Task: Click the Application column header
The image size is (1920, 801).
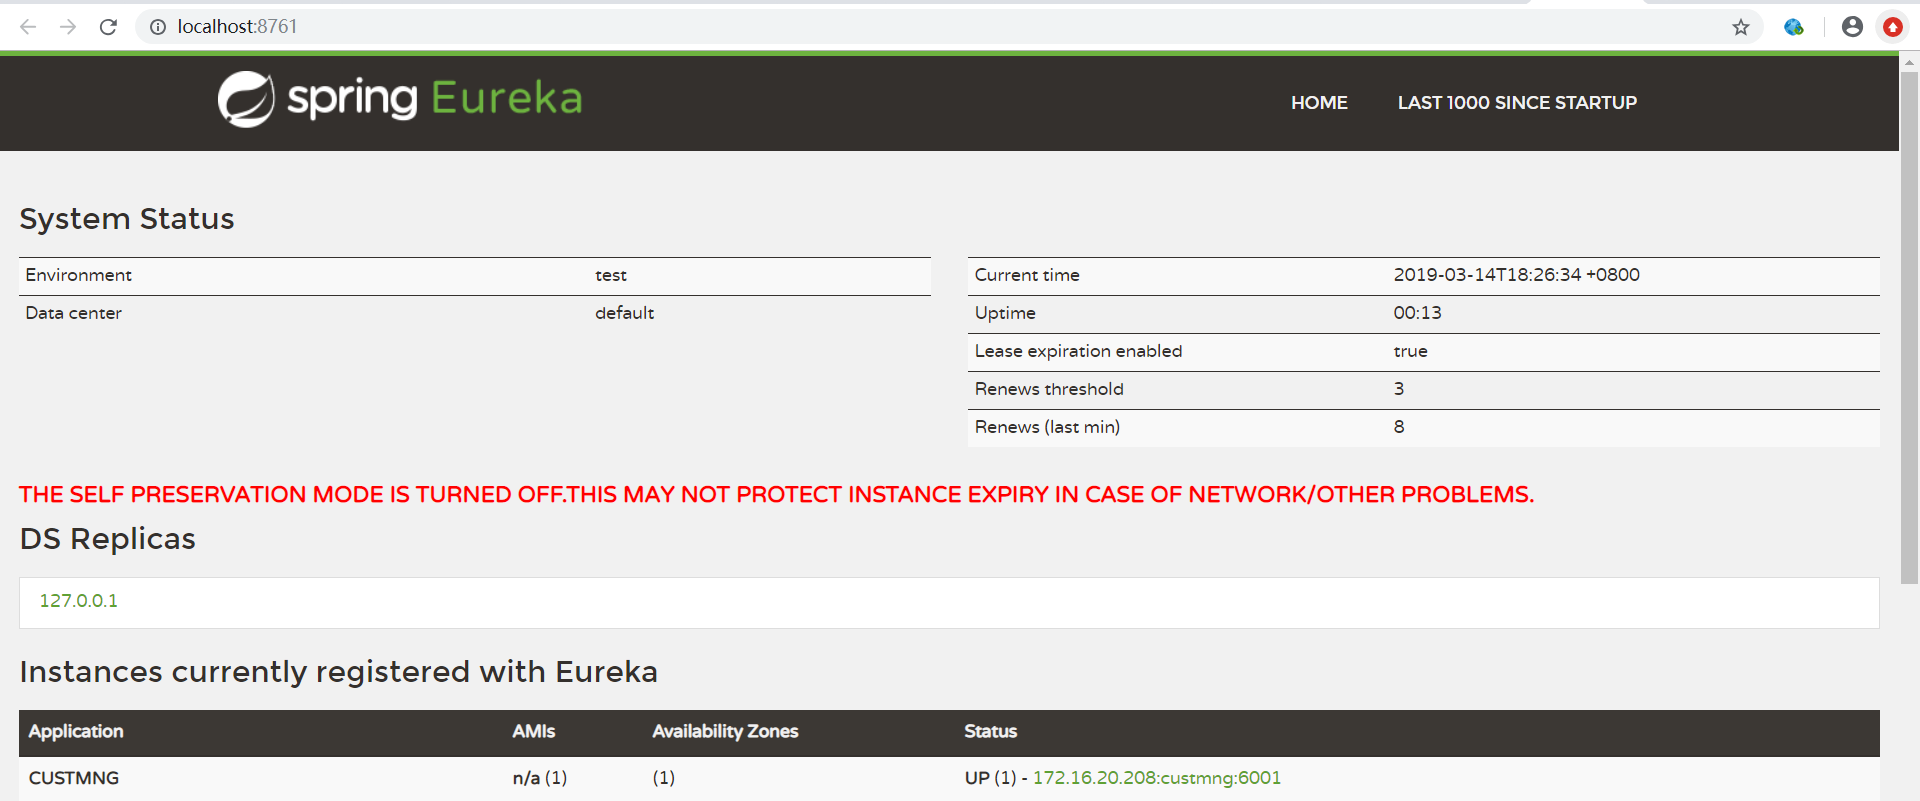Action: 76,732
